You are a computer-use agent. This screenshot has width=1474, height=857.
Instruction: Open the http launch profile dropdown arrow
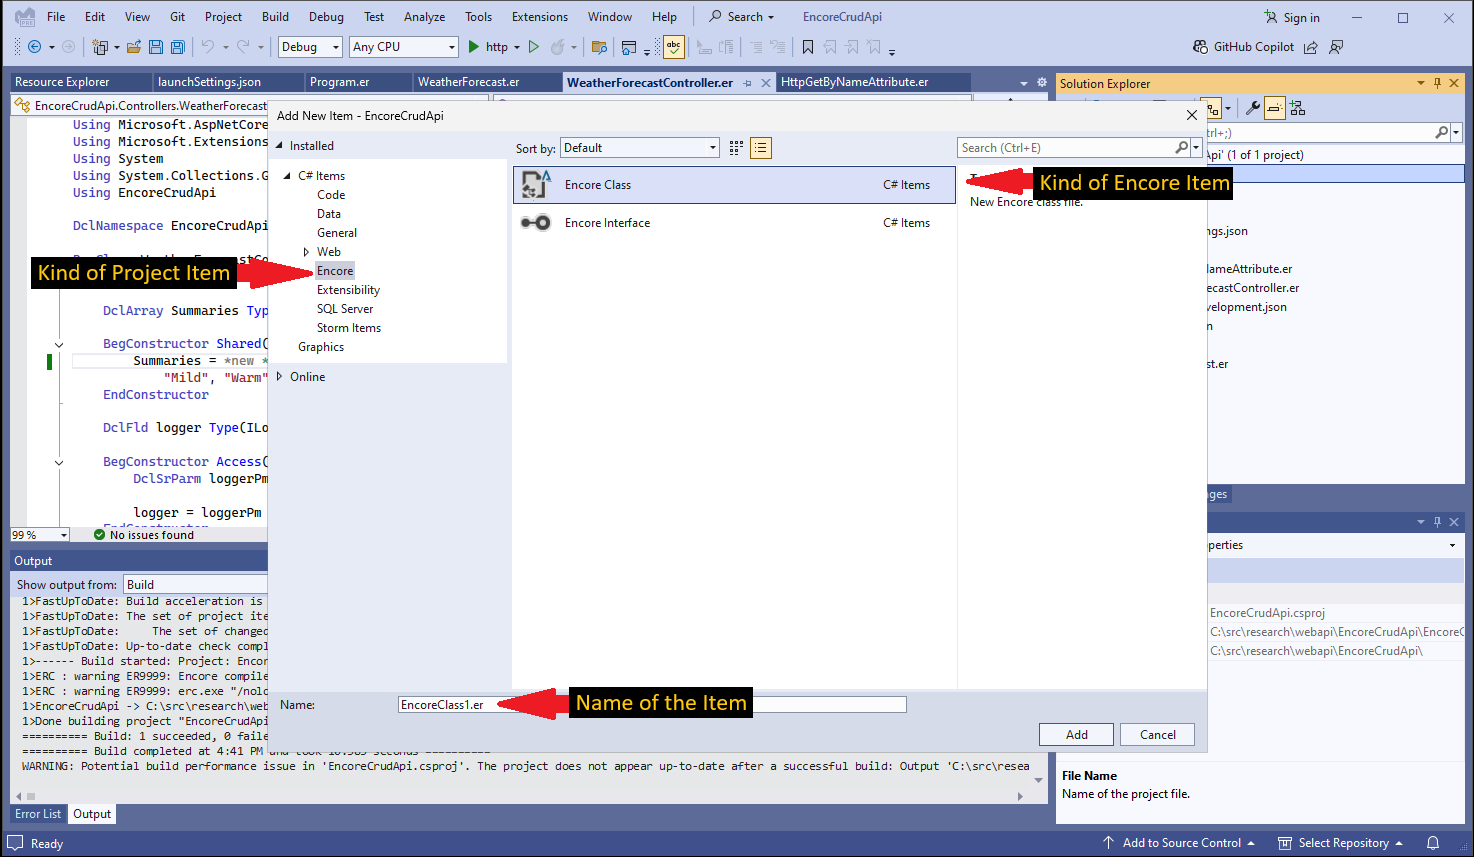click(517, 47)
